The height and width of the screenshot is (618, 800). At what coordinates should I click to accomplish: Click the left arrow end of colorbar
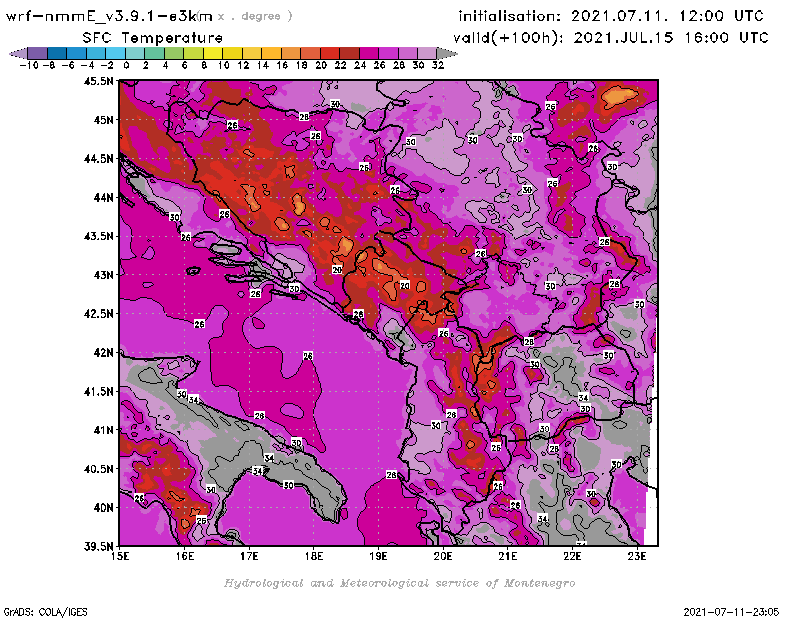(15, 52)
